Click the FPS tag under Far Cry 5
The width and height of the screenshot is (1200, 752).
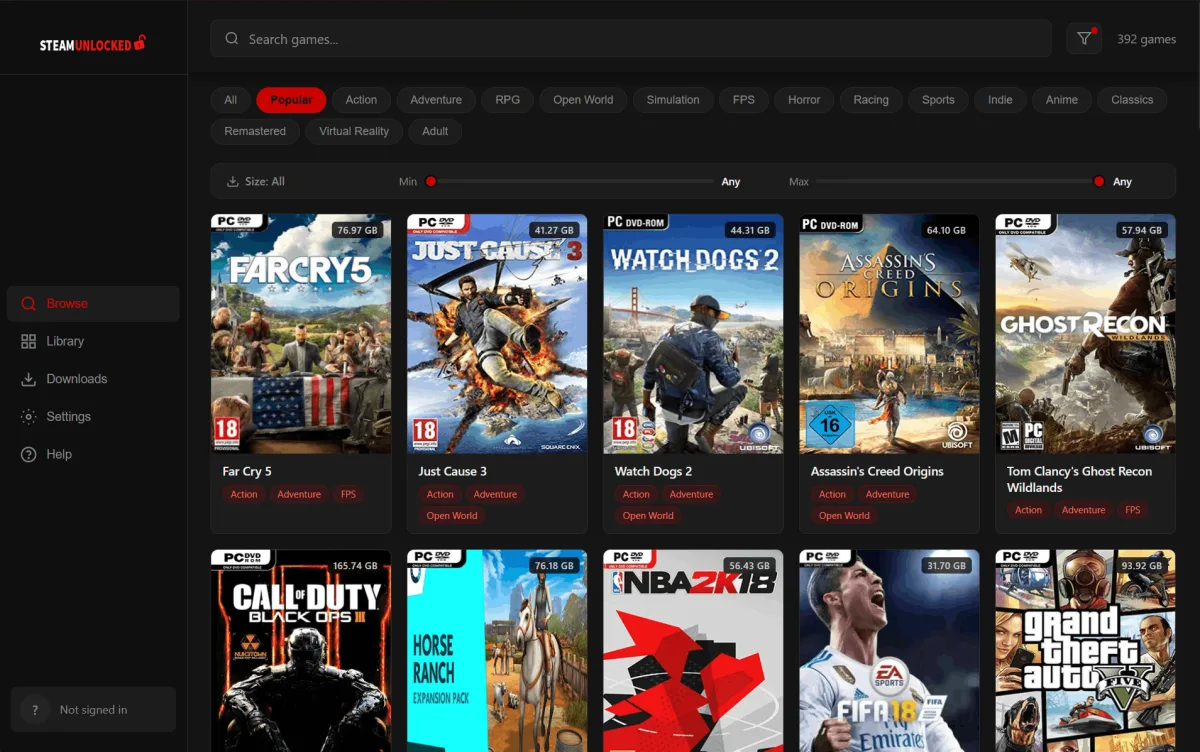click(348, 495)
